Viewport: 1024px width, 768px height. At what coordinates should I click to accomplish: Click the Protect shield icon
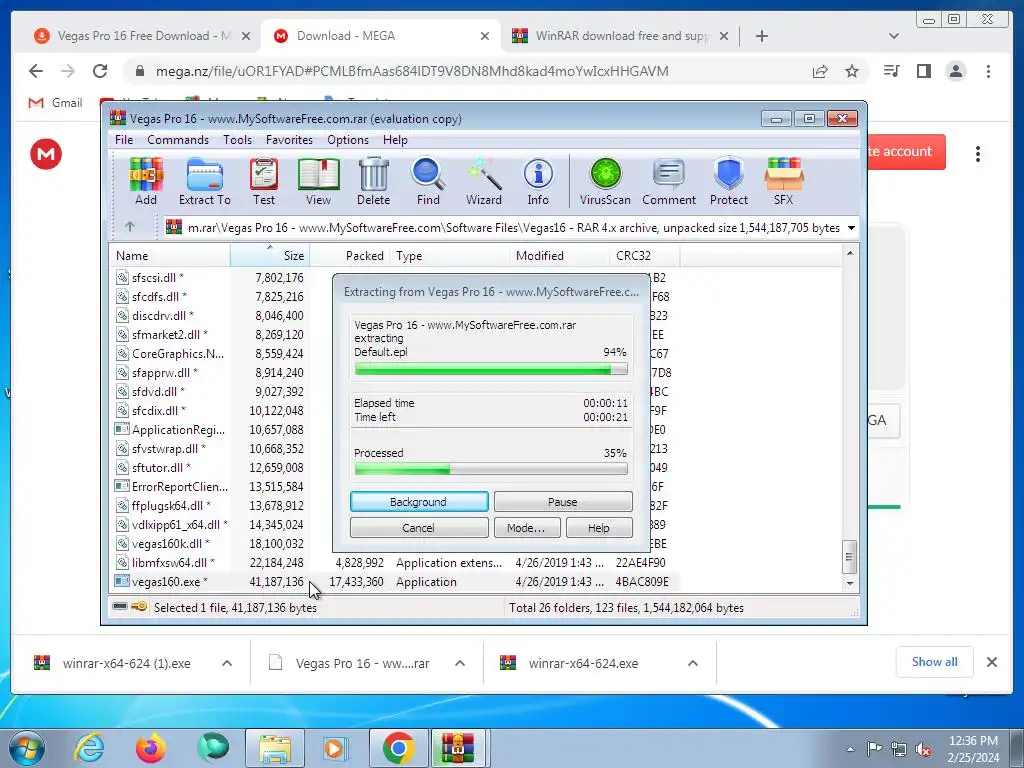(729, 182)
